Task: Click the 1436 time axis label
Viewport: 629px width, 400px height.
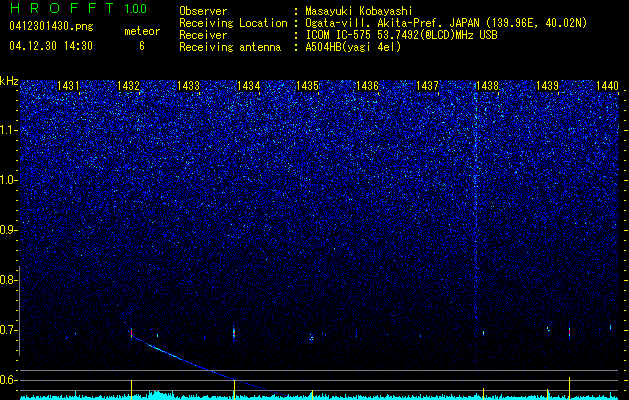Action: coord(367,85)
